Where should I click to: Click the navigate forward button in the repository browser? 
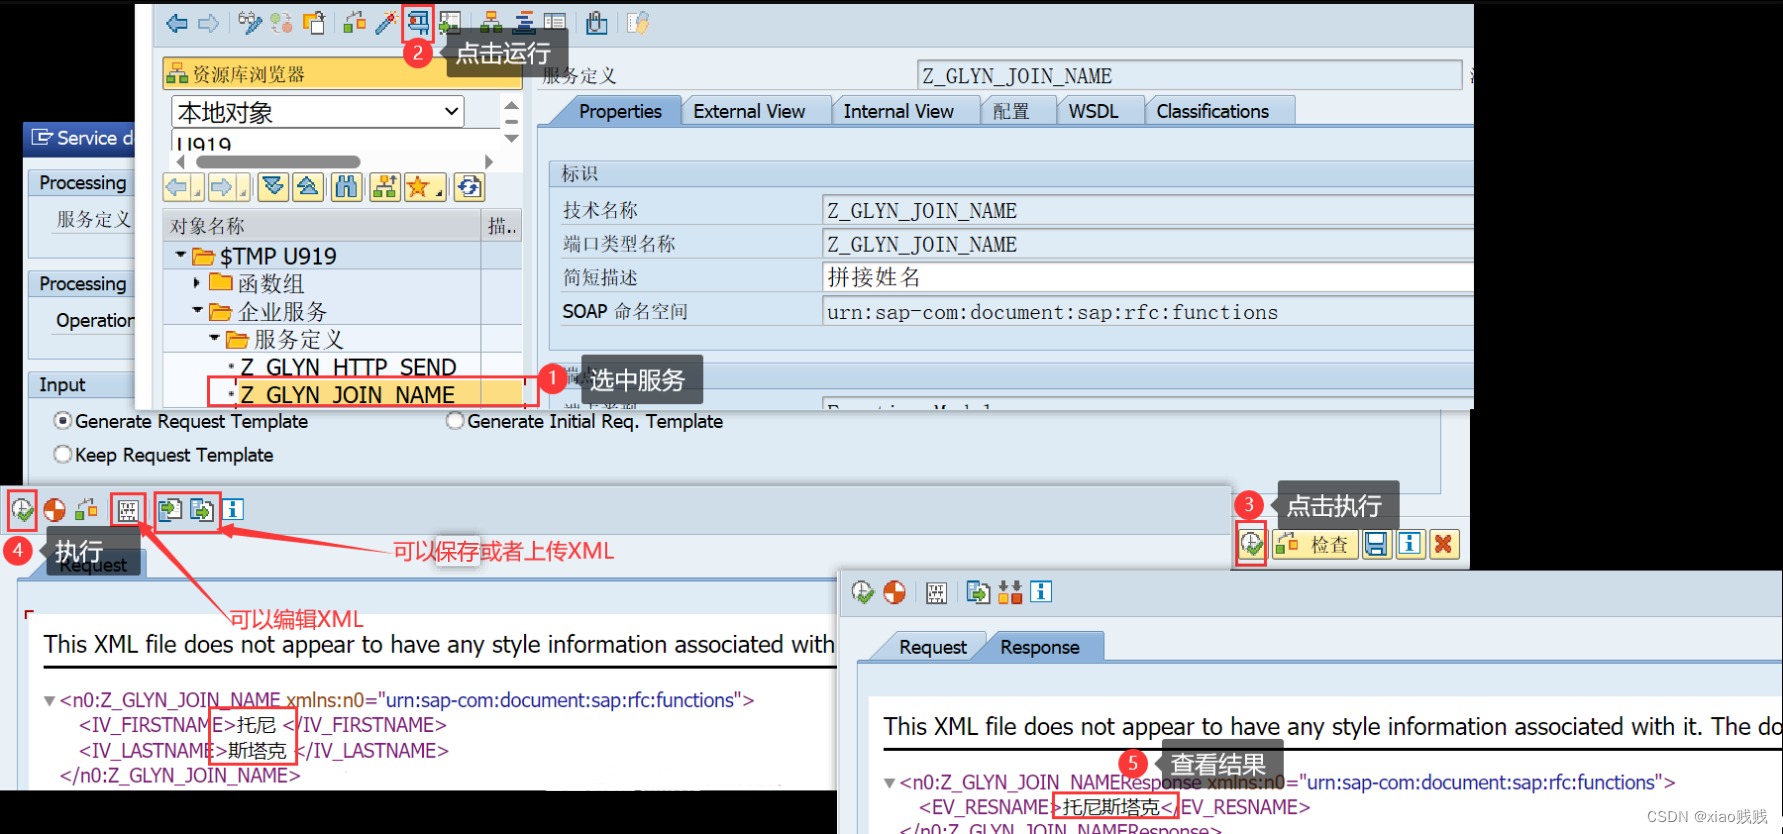[221, 187]
